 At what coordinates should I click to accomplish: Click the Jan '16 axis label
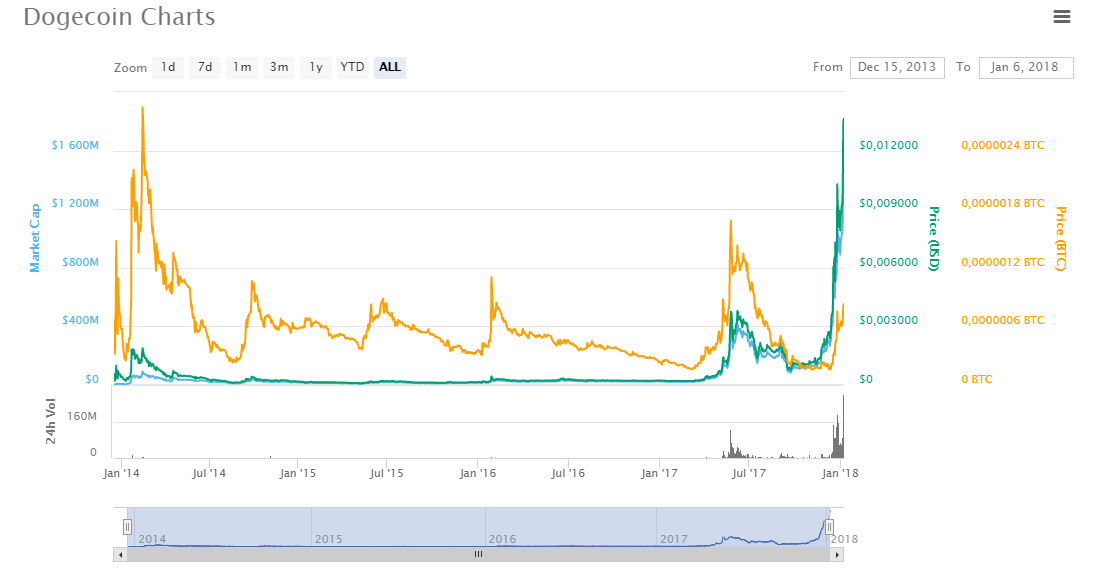click(x=478, y=473)
